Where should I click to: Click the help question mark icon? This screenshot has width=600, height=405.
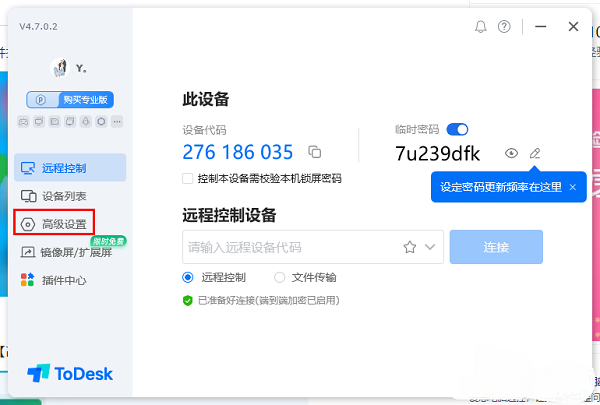pyautogui.click(x=504, y=26)
